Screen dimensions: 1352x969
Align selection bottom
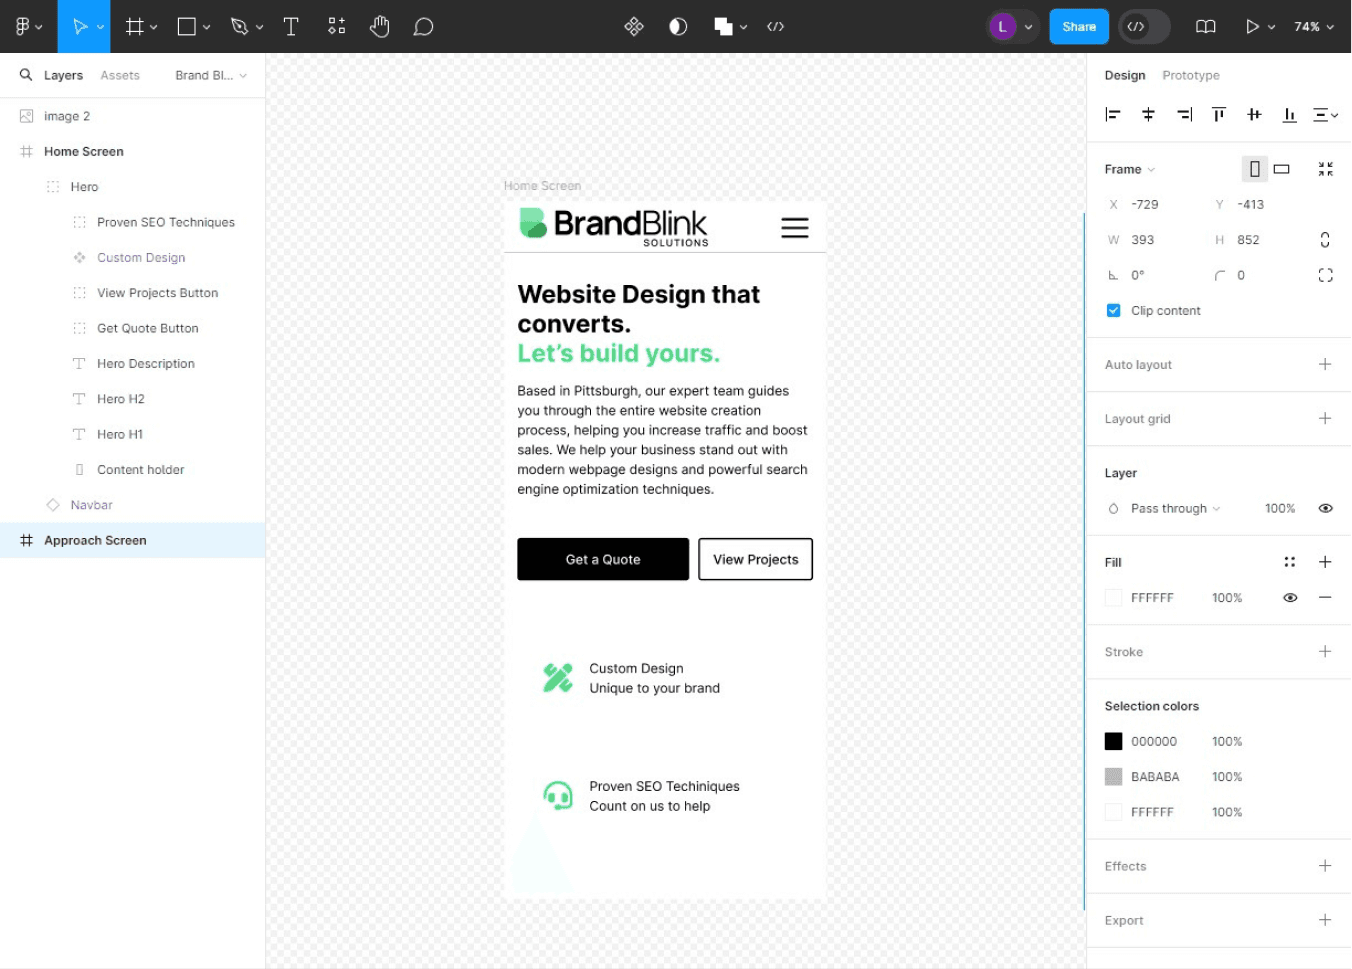[1290, 115]
